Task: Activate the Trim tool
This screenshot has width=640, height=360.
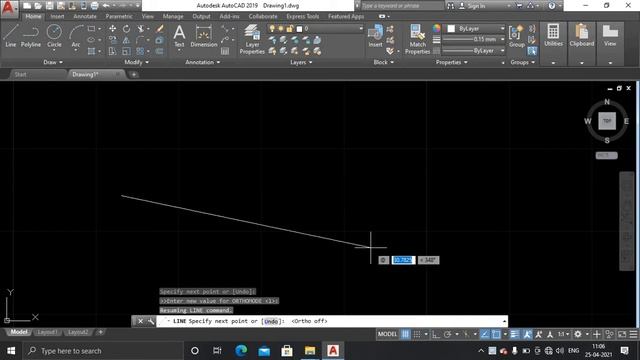Action: coord(140,29)
